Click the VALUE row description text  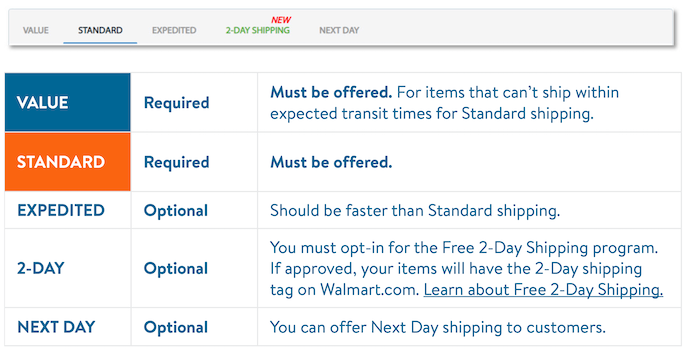(445, 103)
